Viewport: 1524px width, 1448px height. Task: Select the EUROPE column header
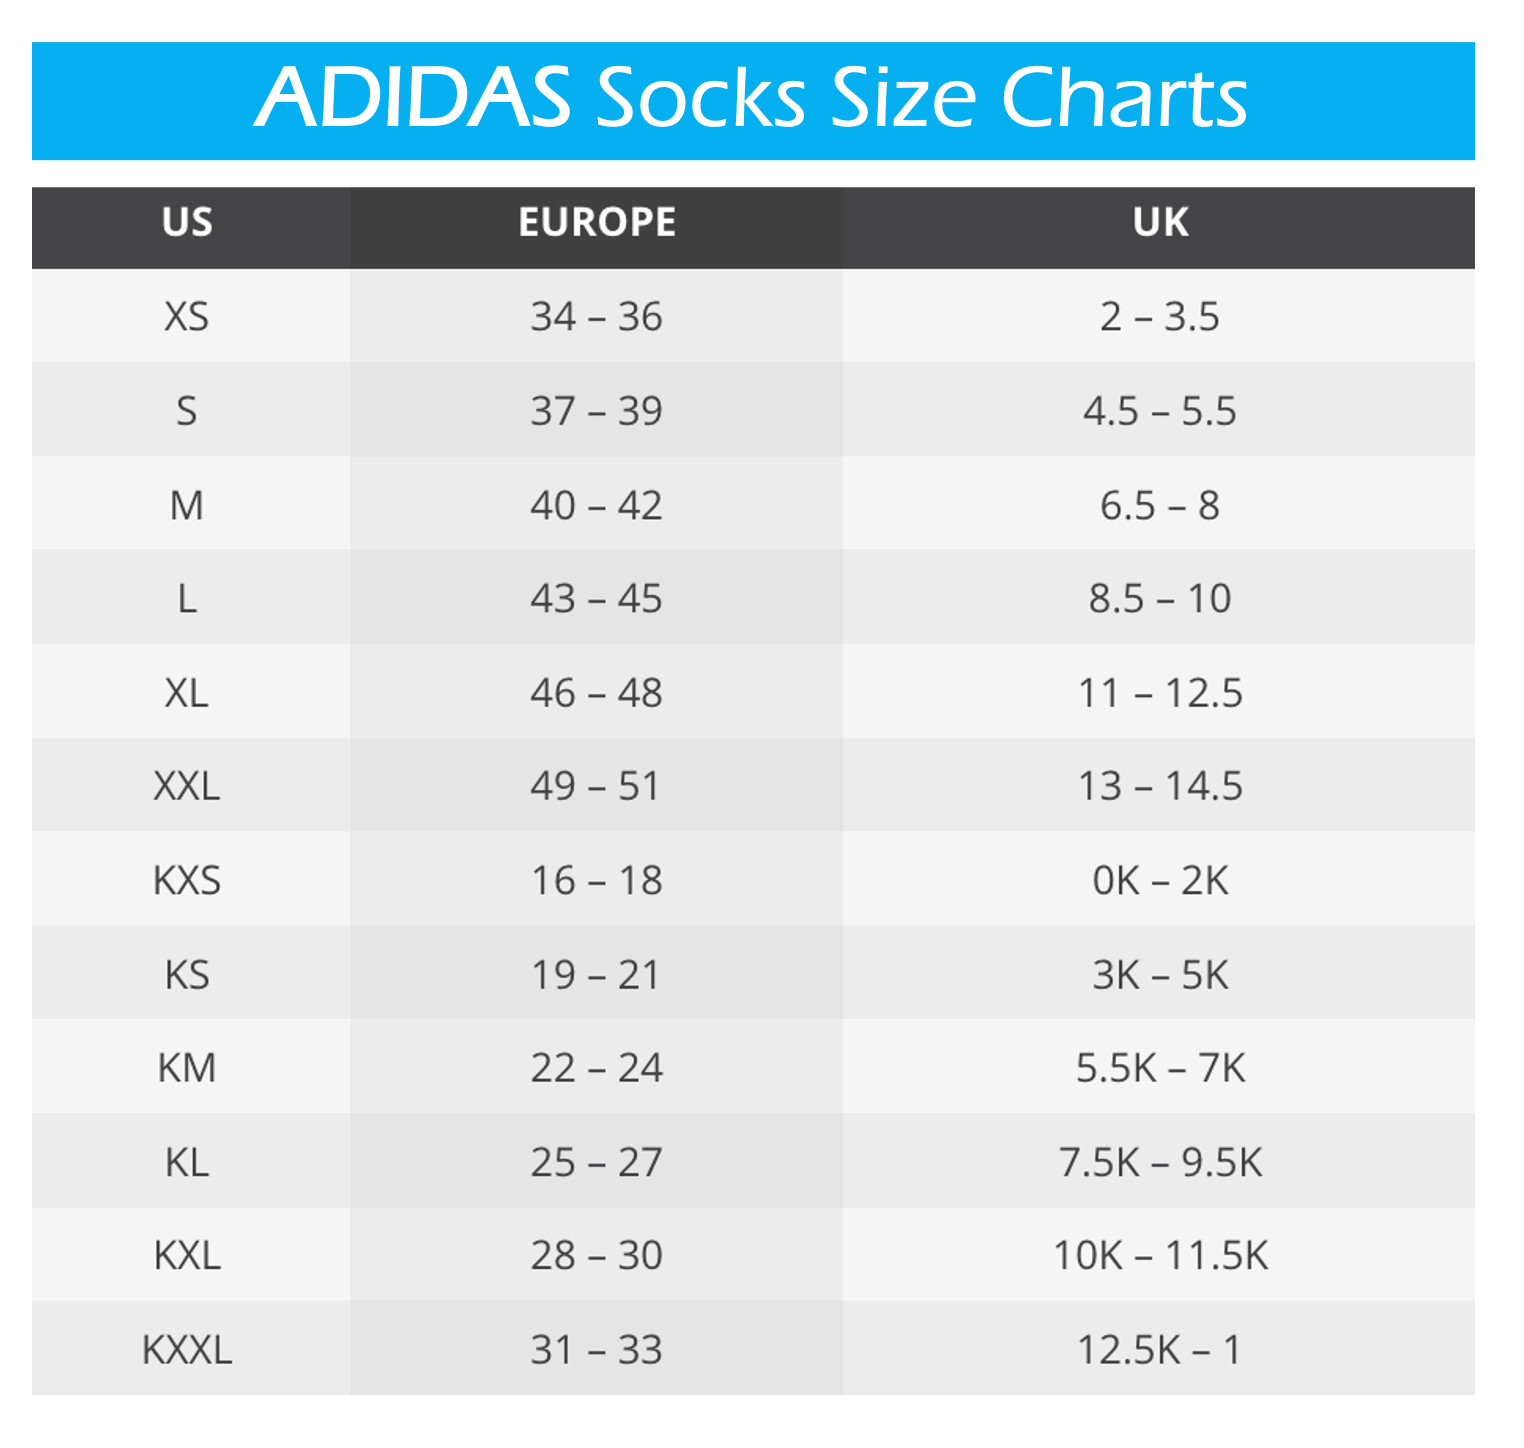(597, 222)
